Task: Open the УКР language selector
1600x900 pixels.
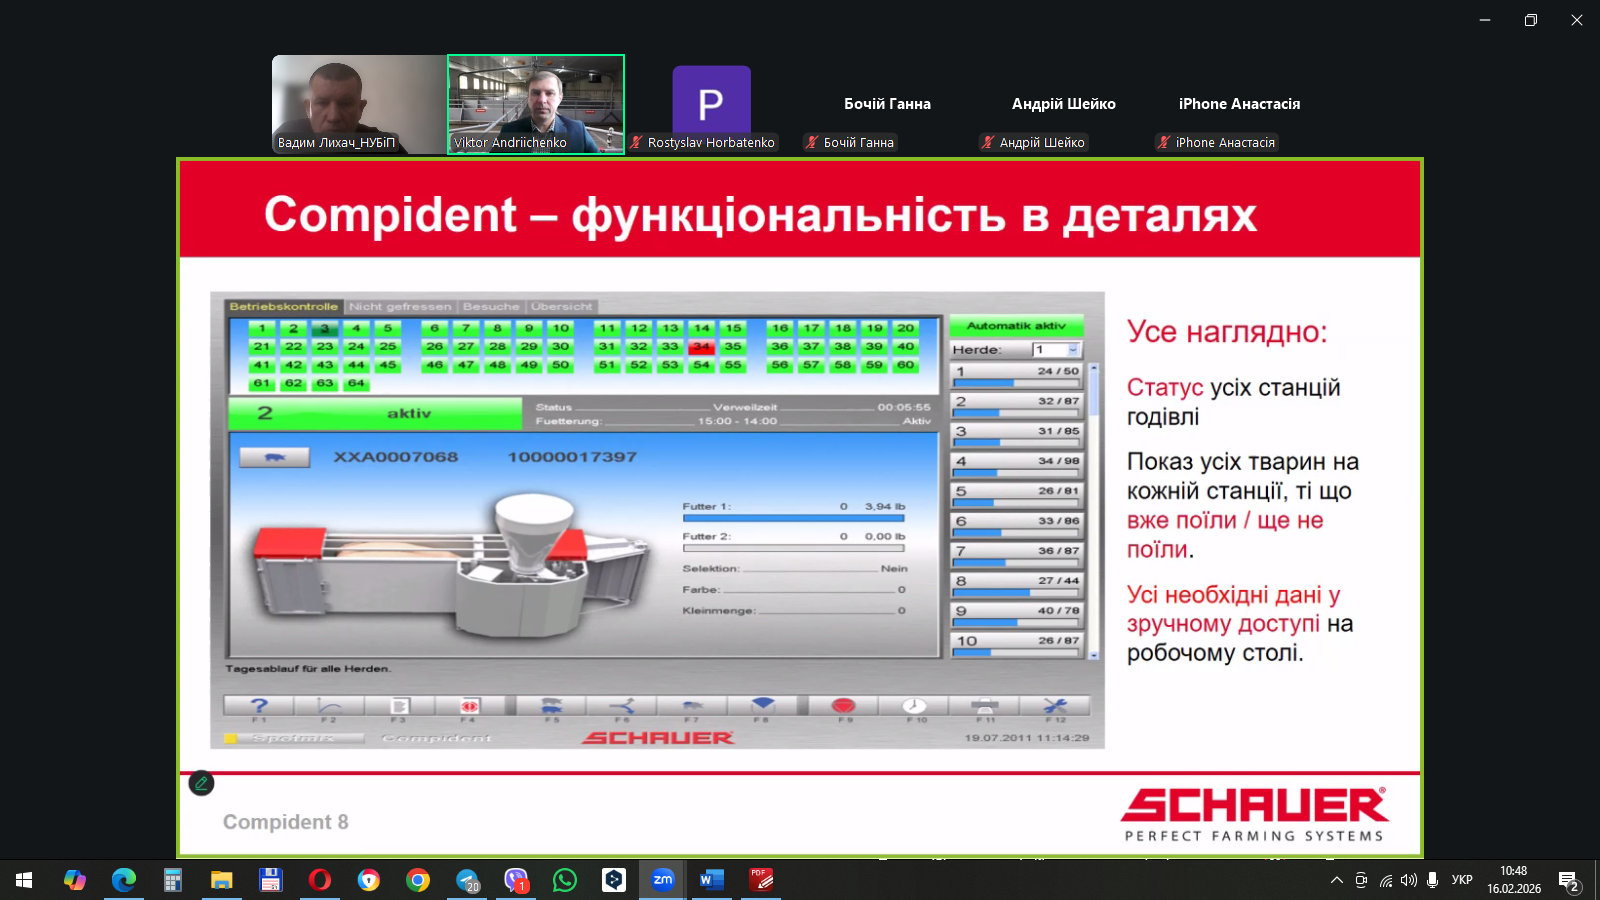Action: pos(1462,880)
